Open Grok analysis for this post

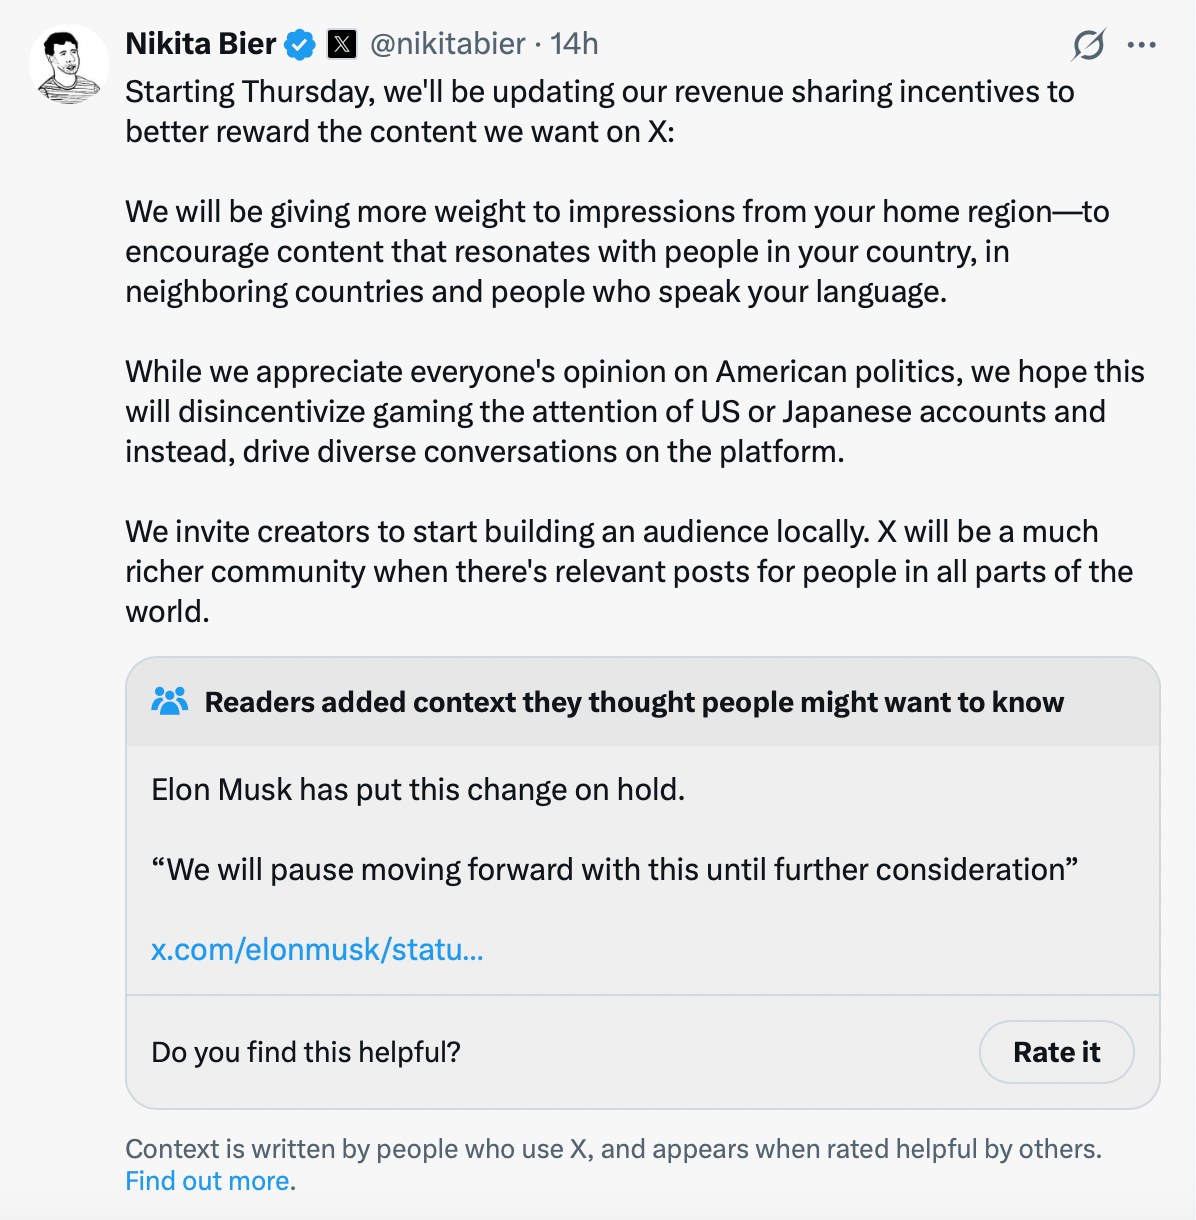1090,44
